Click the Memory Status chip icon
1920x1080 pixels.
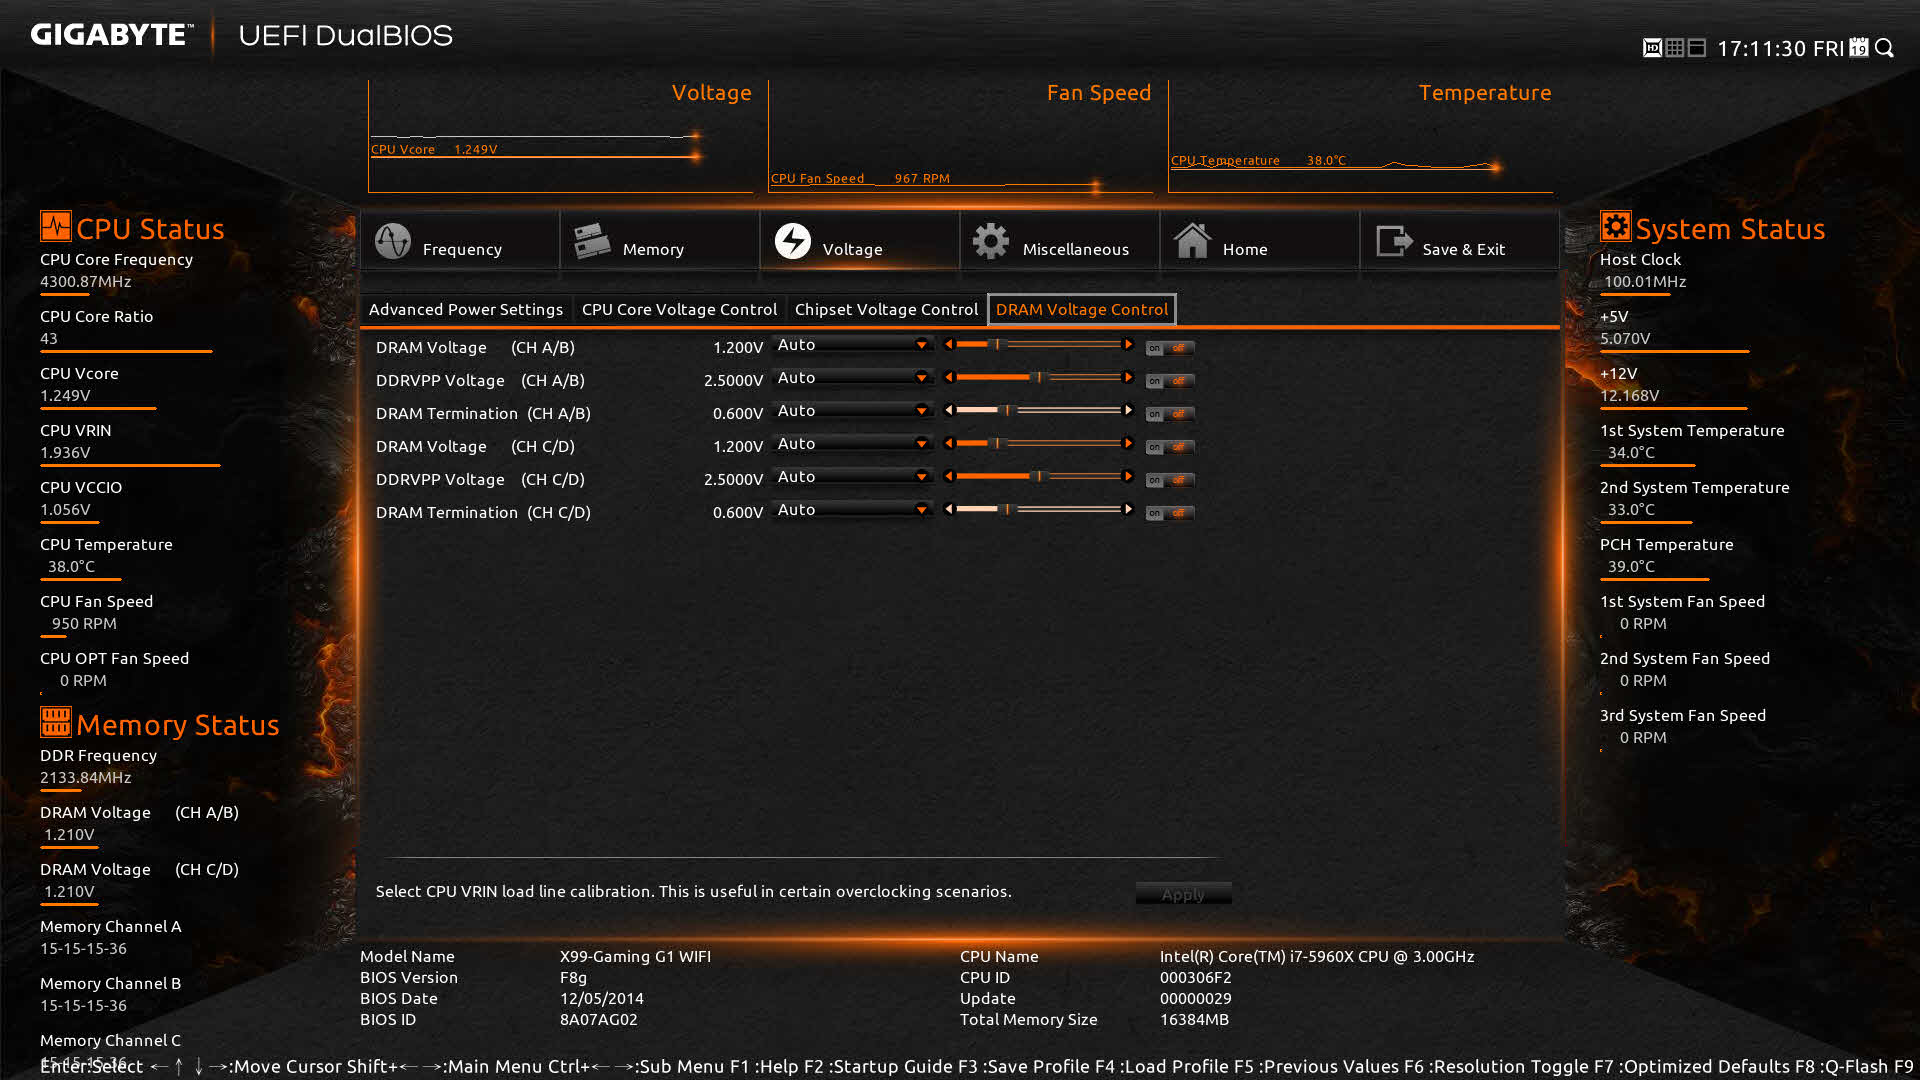pos(56,722)
